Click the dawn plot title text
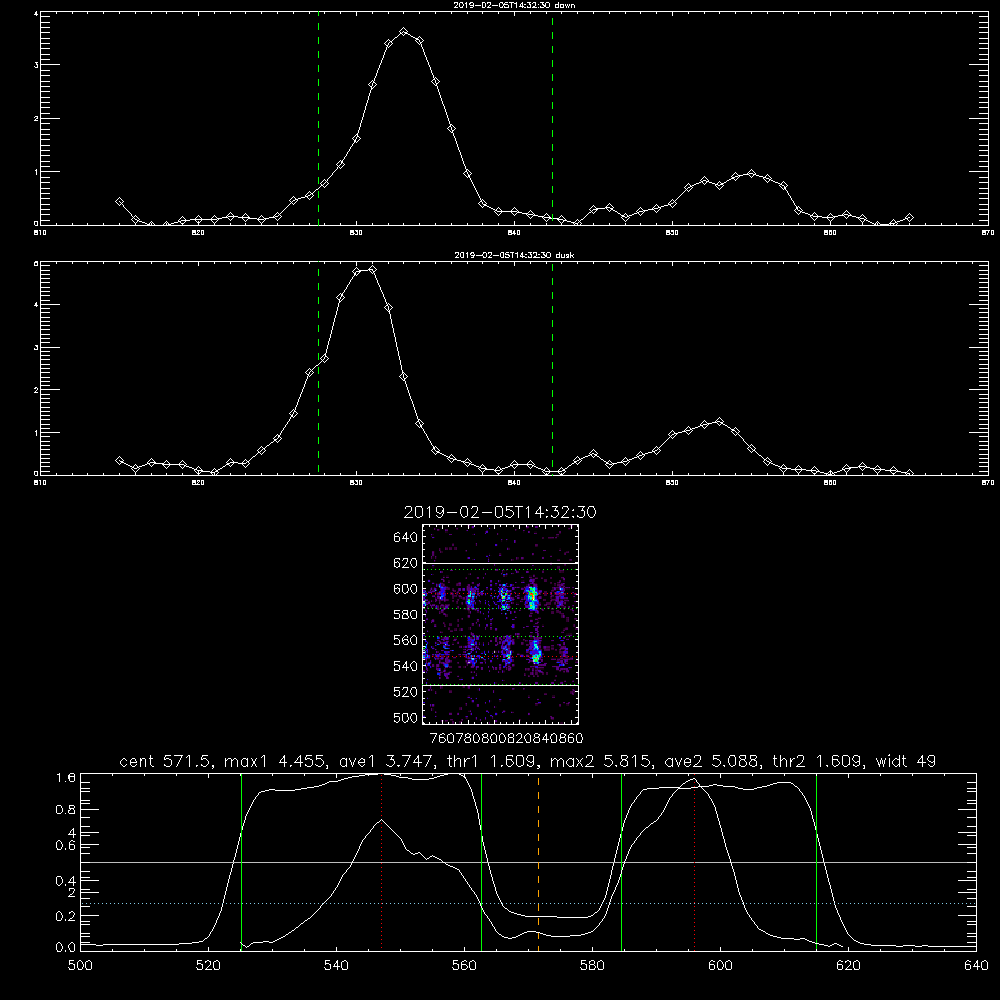 tap(514, 5)
